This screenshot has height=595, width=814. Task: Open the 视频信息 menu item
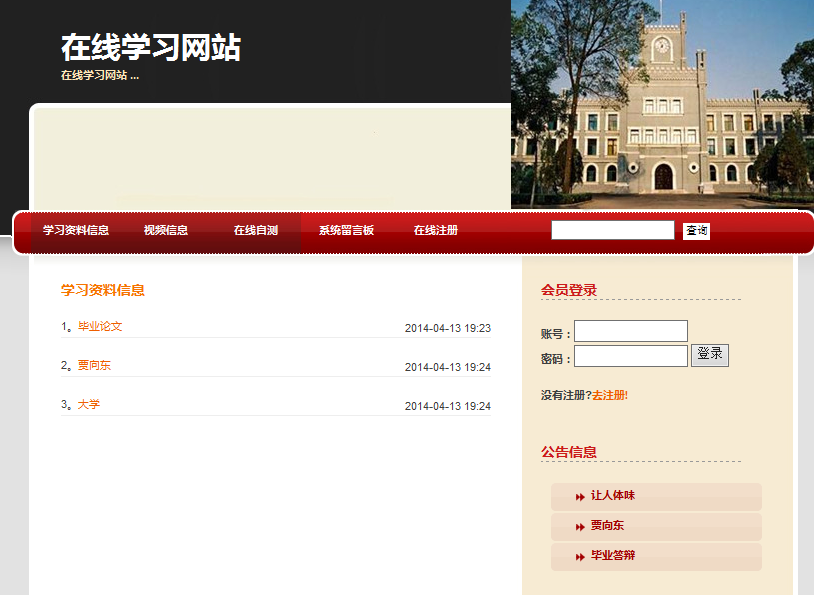pos(166,230)
